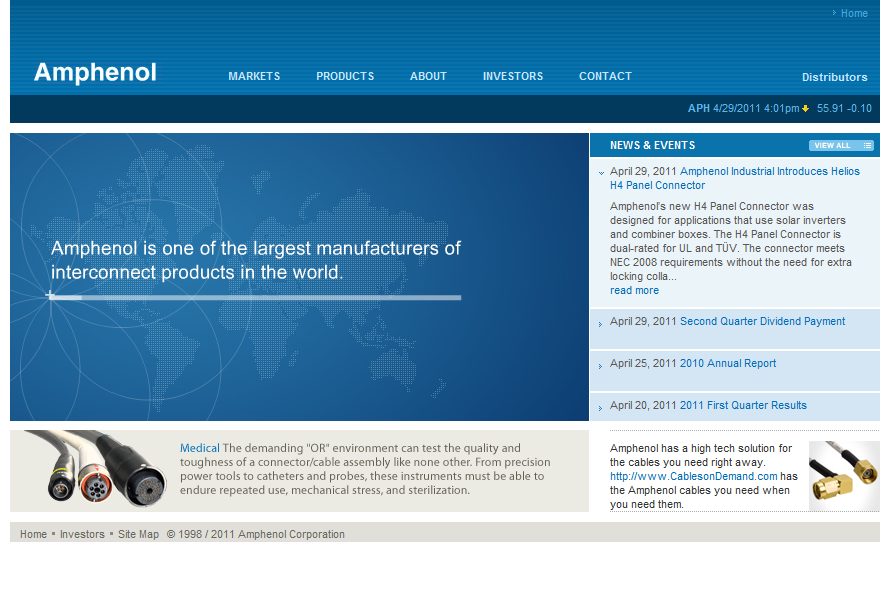Expand the 2010 Annual Report news item
This screenshot has height=602, width=890.
[x=601, y=367]
